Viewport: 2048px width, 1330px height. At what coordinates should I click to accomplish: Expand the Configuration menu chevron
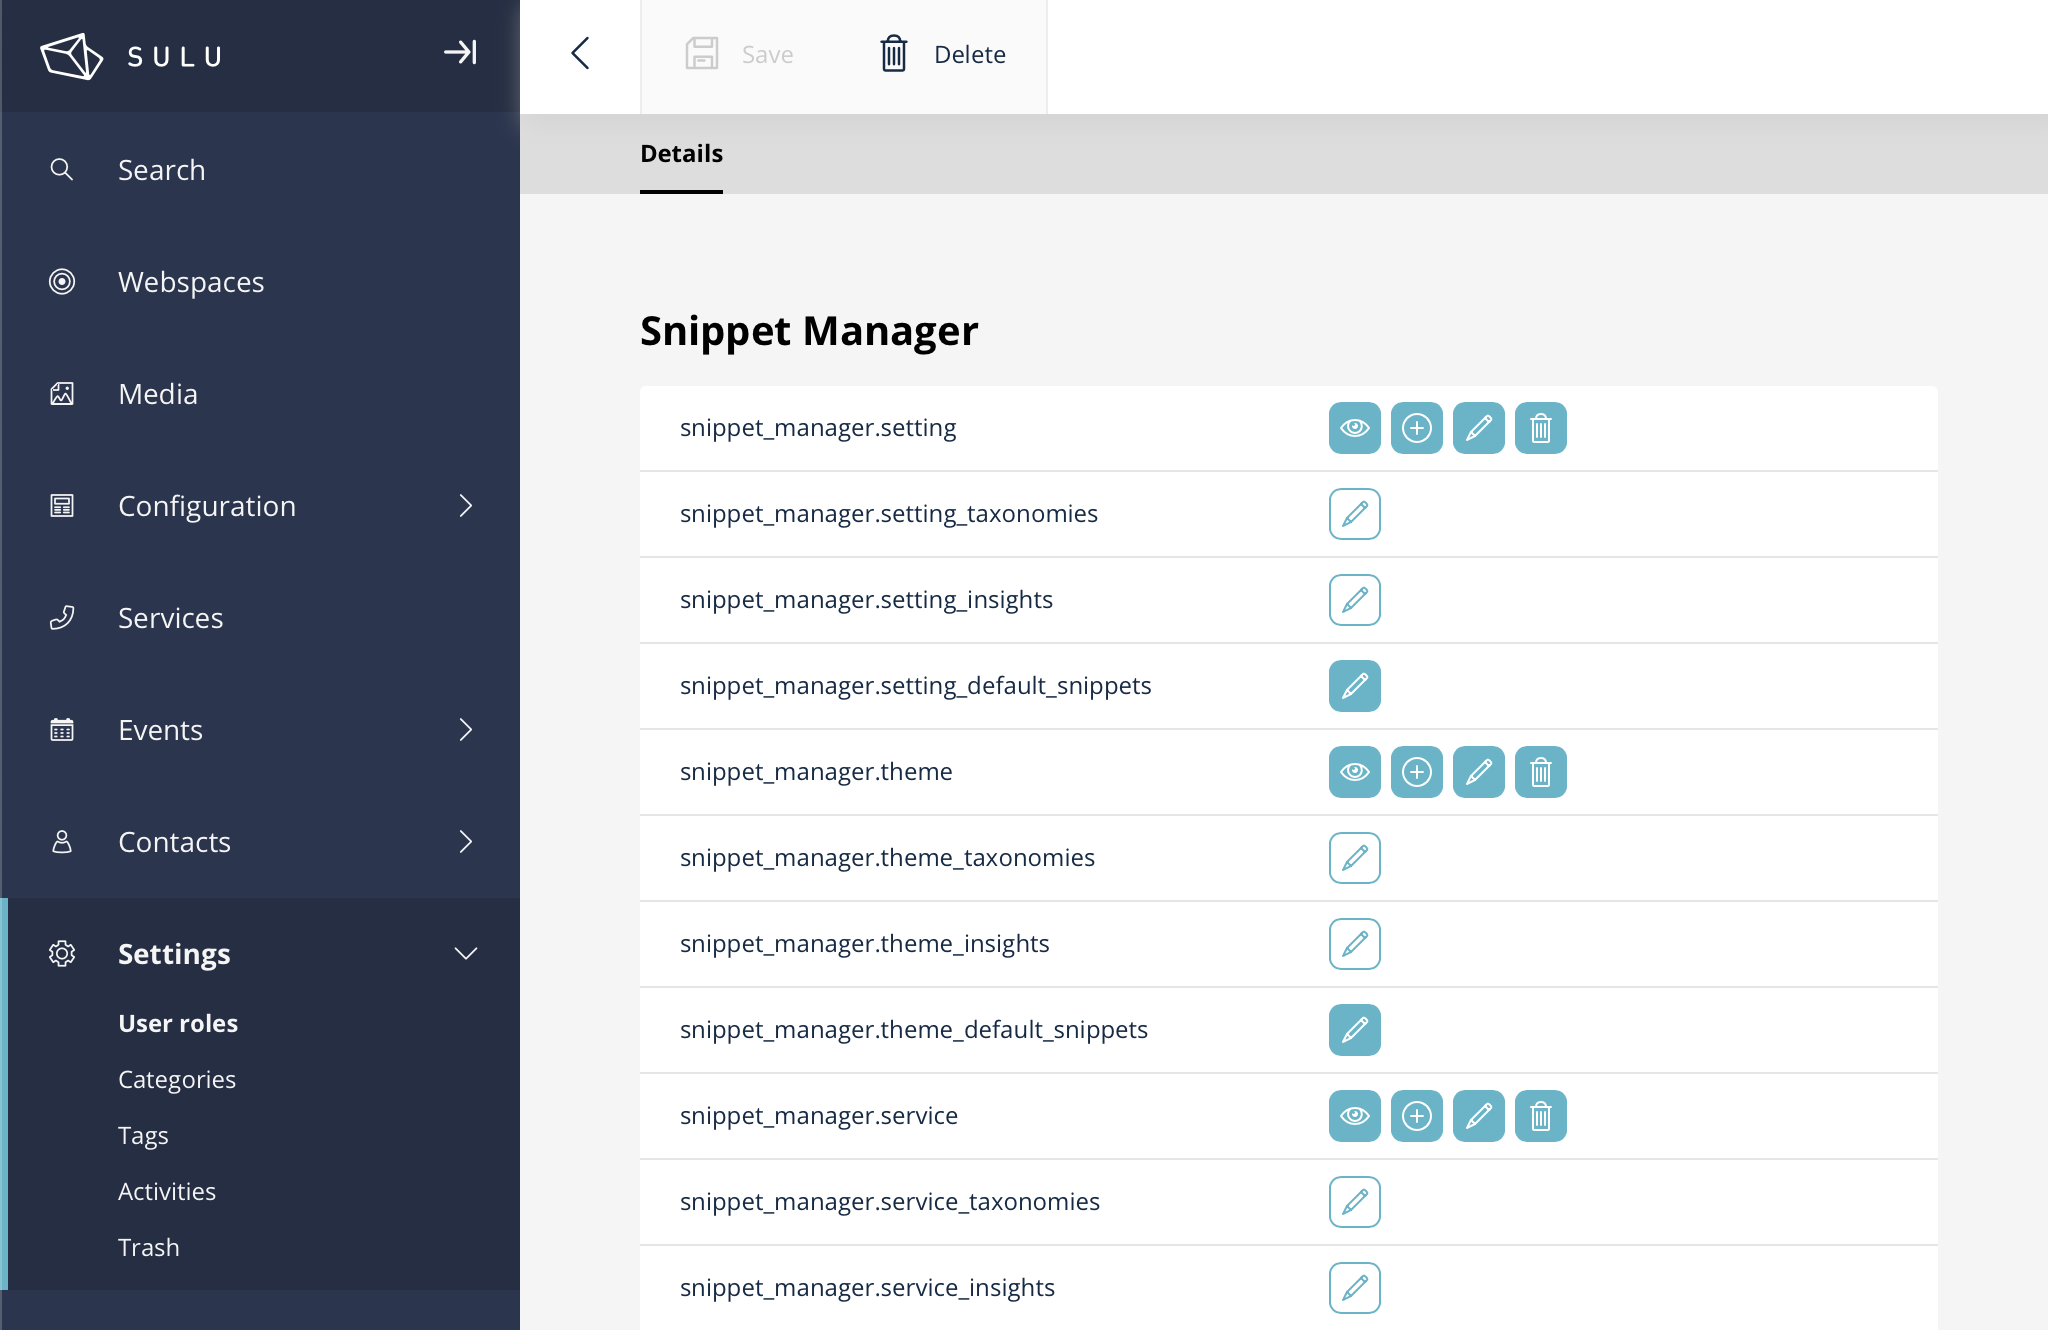pyautogui.click(x=466, y=506)
